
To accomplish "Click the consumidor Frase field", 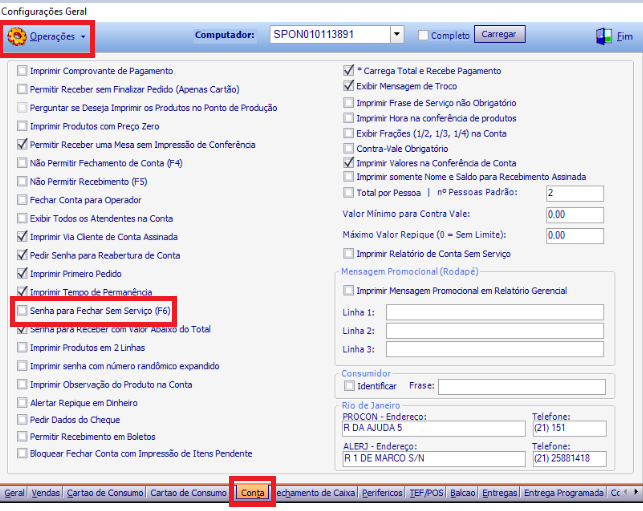I will 522,387.
